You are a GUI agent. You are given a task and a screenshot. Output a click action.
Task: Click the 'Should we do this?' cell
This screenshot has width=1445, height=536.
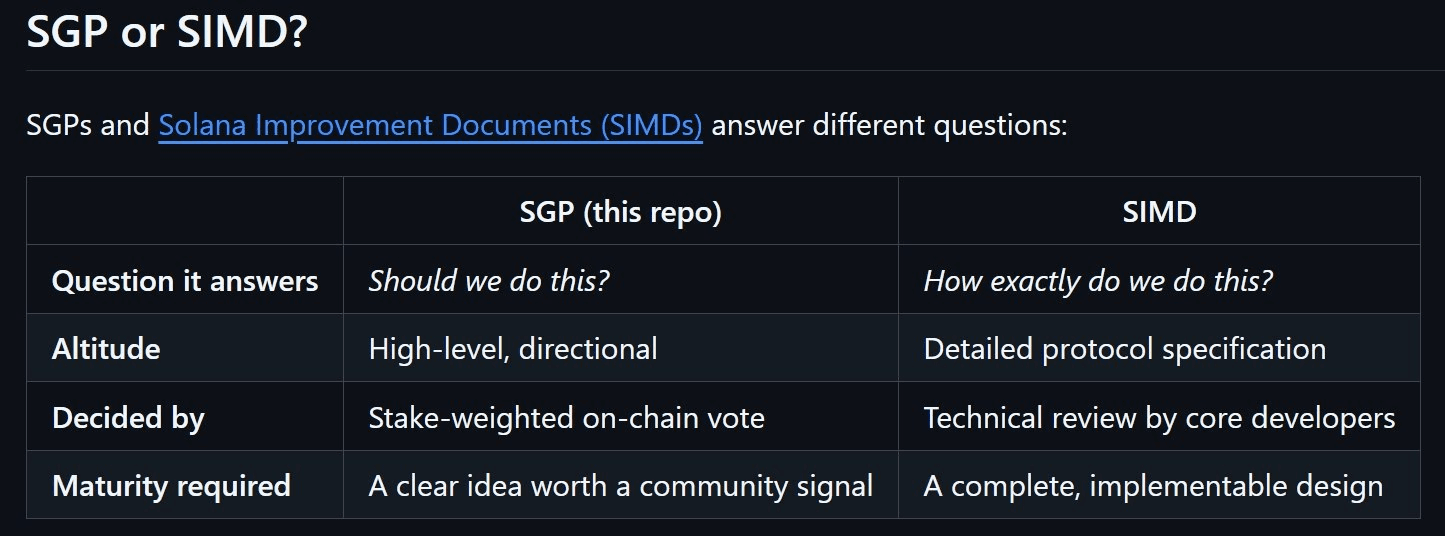[x=620, y=281]
